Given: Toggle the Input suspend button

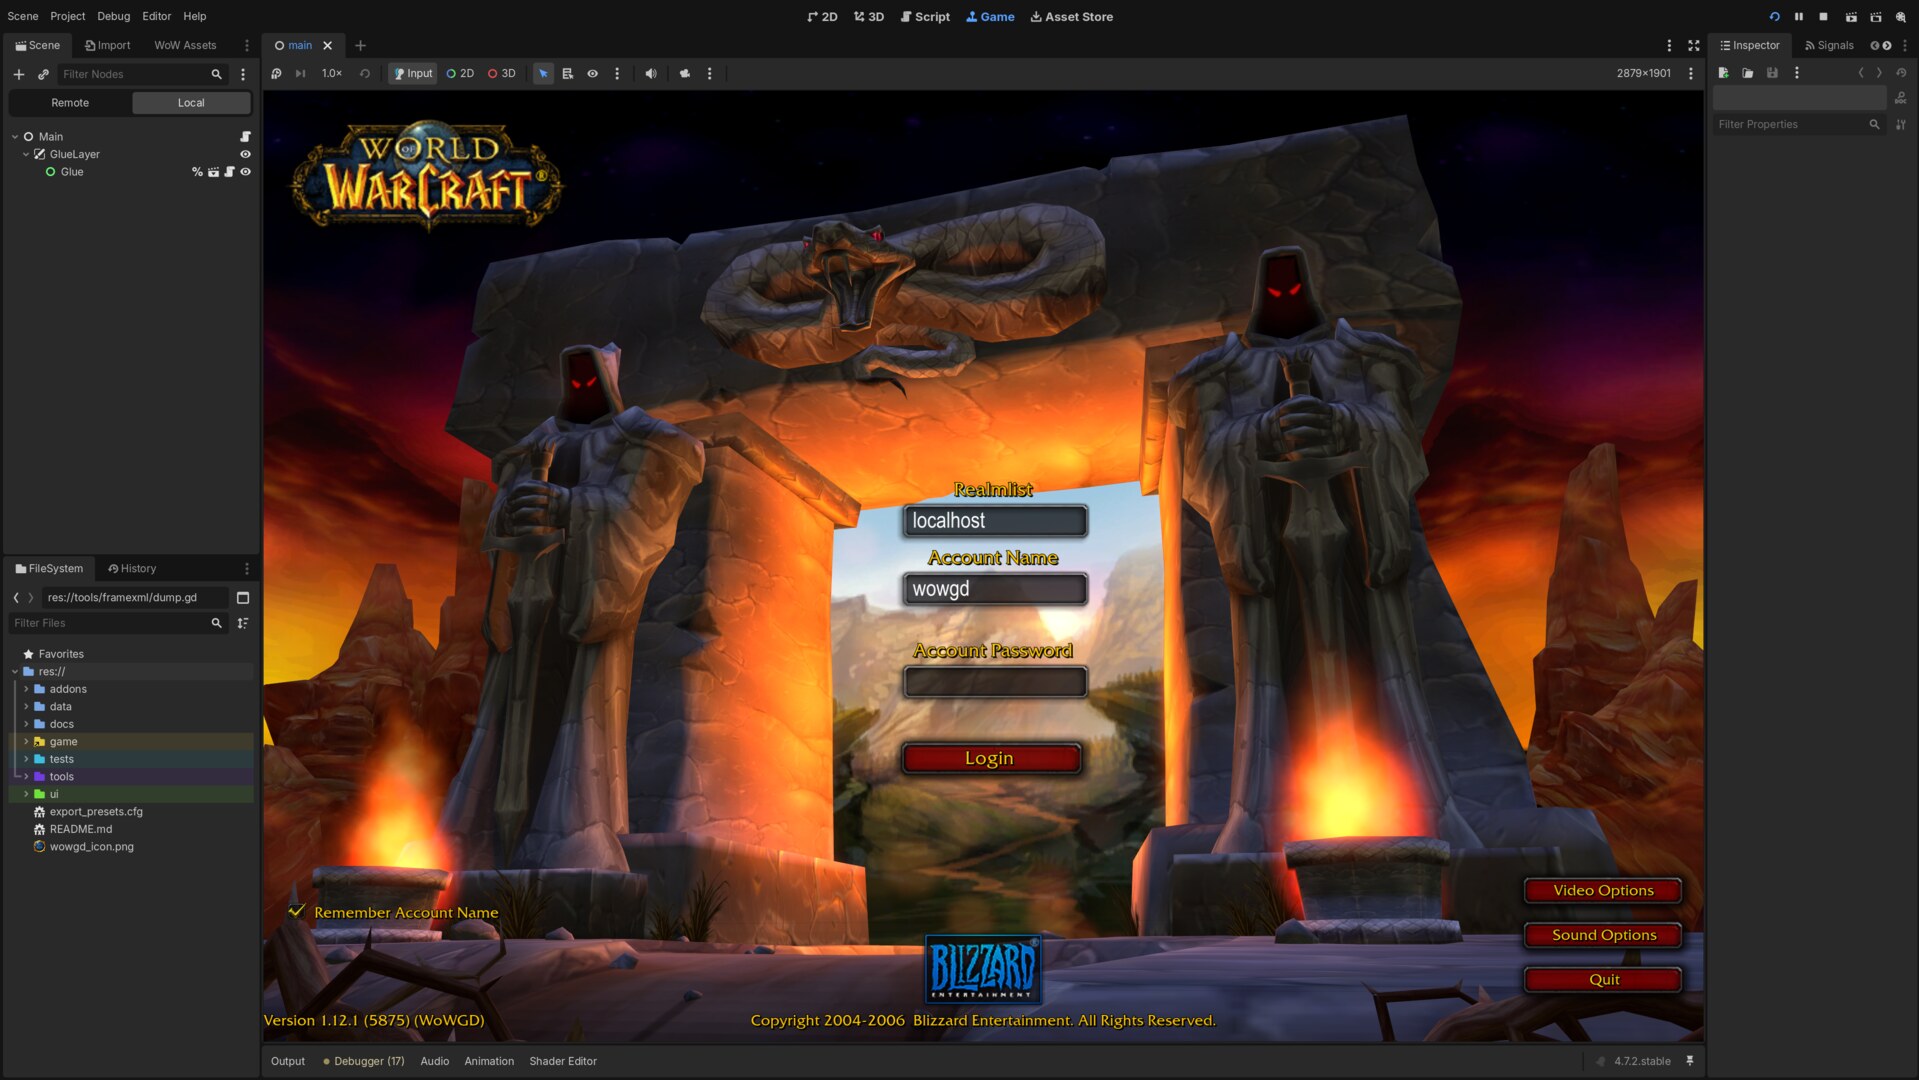Looking at the screenshot, I should pyautogui.click(x=413, y=73).
